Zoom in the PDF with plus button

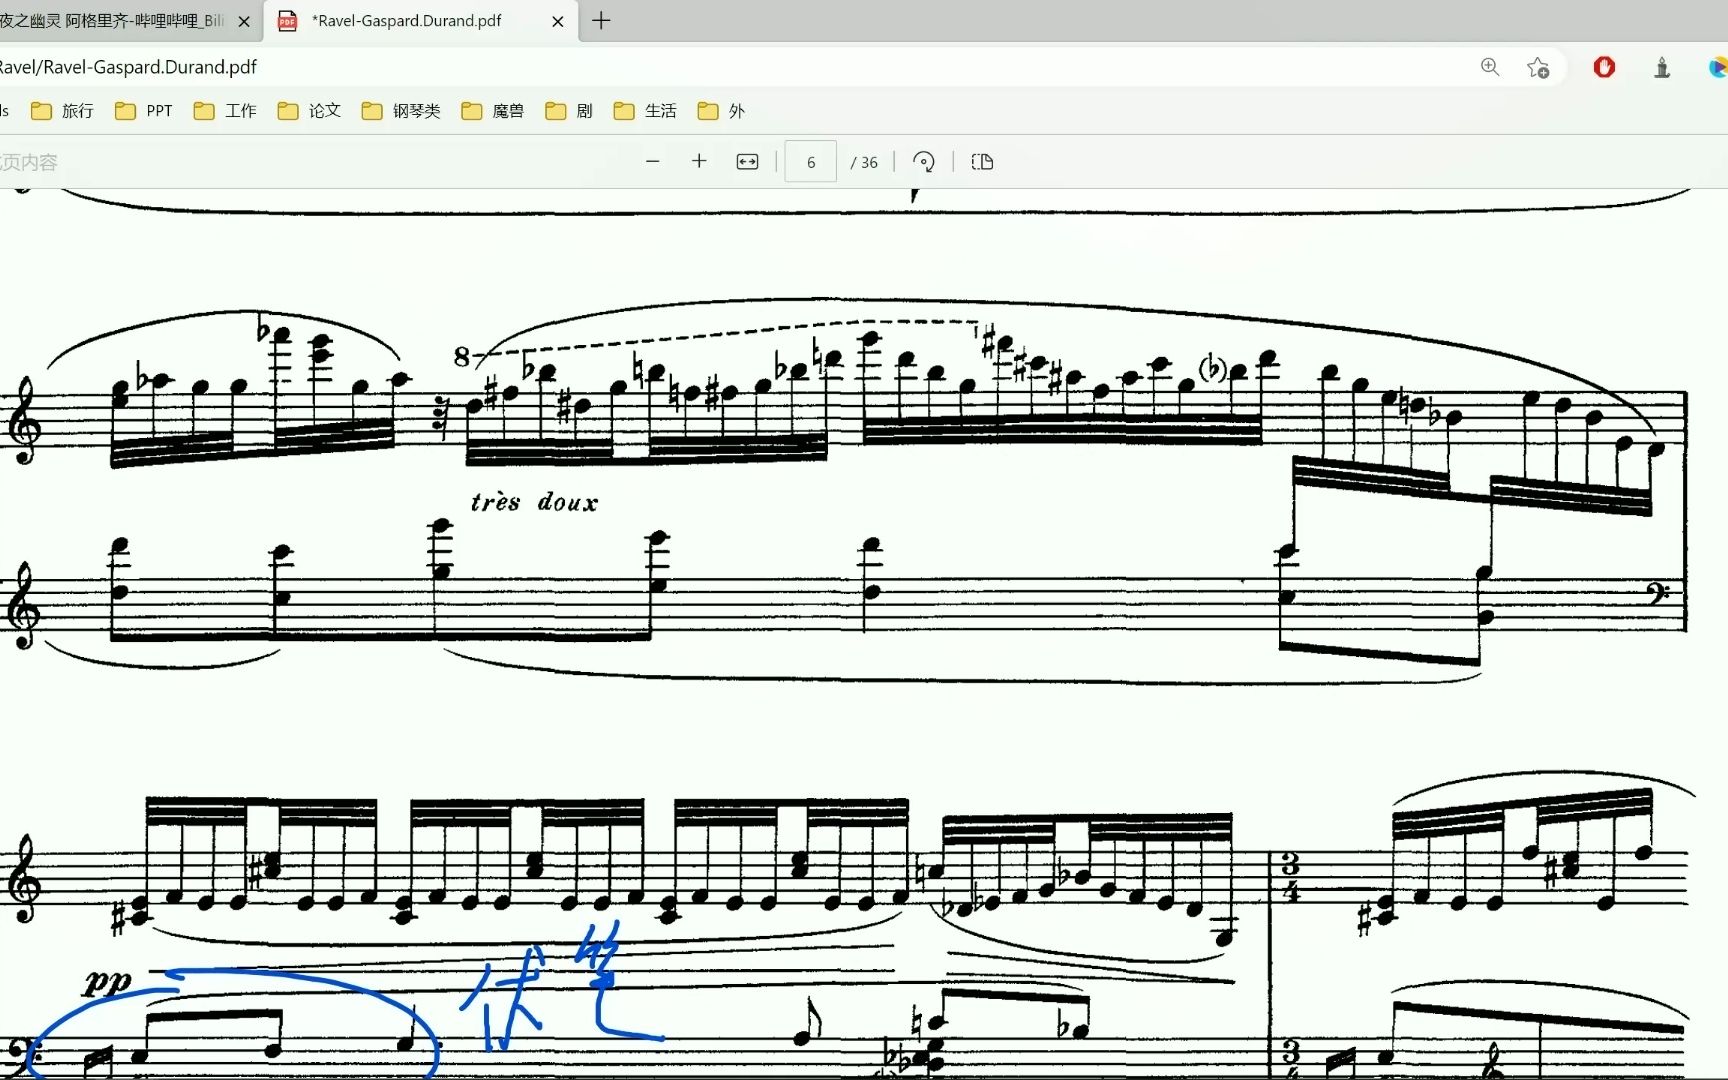pyautogui.click(x=699, y=161)
